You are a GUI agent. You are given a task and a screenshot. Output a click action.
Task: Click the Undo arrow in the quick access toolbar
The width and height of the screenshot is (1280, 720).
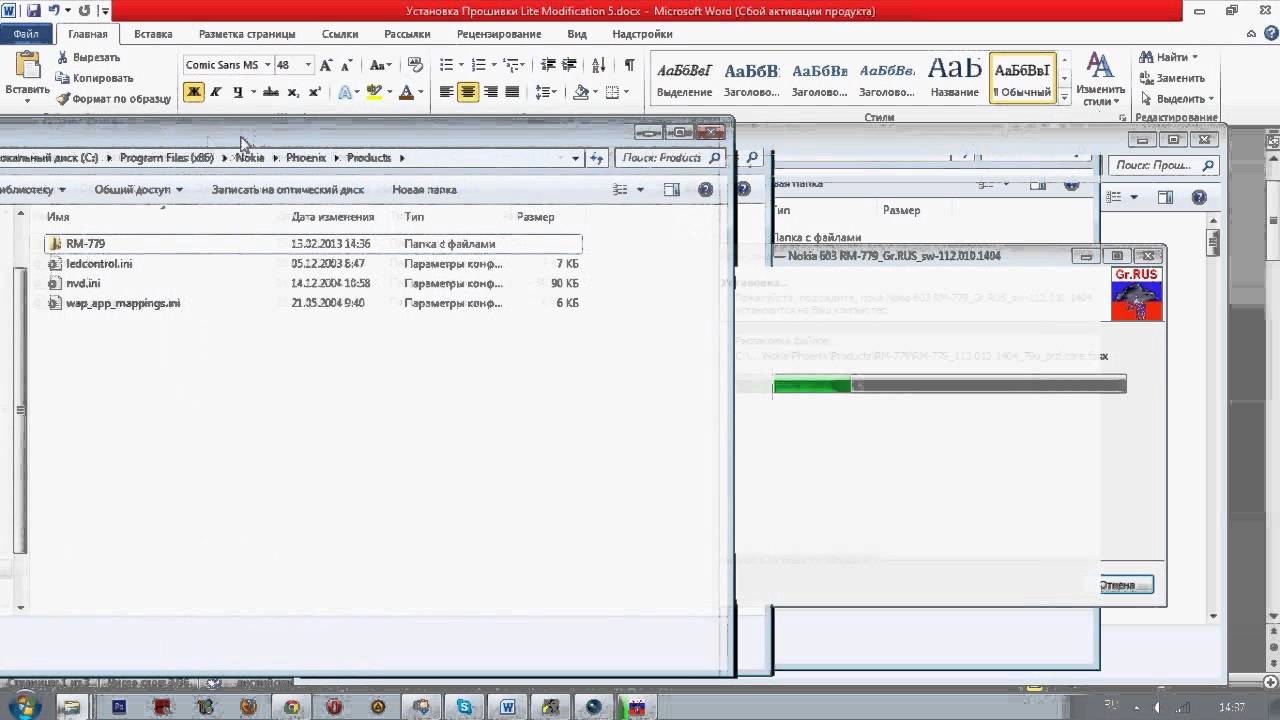[x=53, y=11]
